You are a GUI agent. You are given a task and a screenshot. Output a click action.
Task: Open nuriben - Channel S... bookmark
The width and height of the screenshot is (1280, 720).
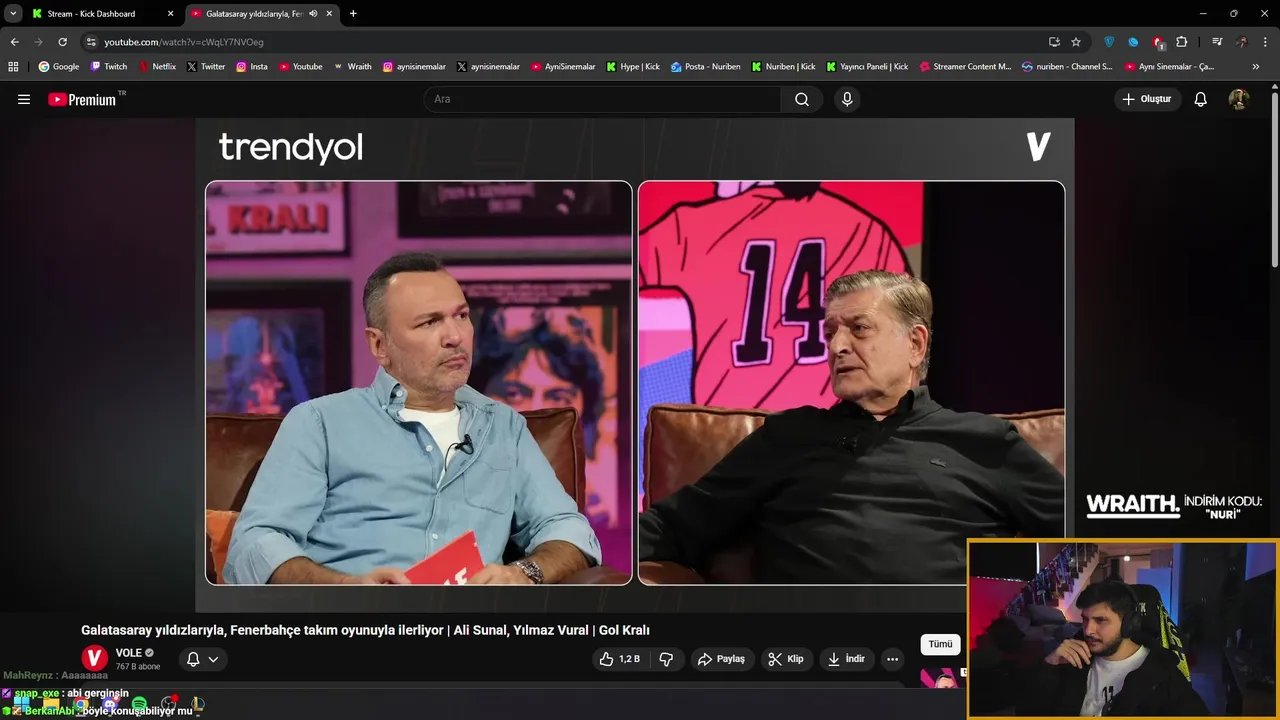click(x=1067, y=67)
